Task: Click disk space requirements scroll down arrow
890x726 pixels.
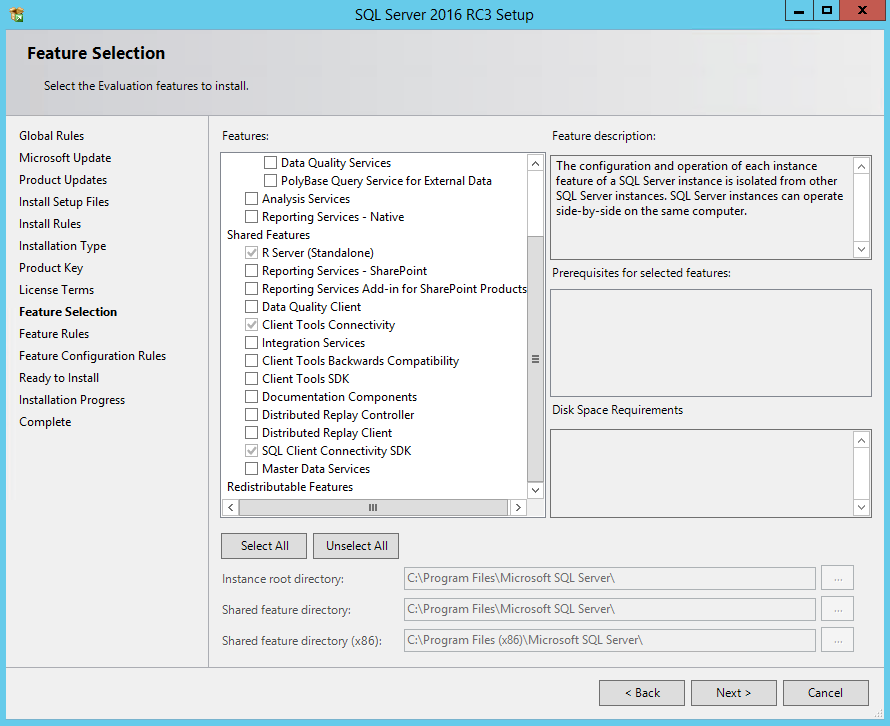Action: point(861,507)
